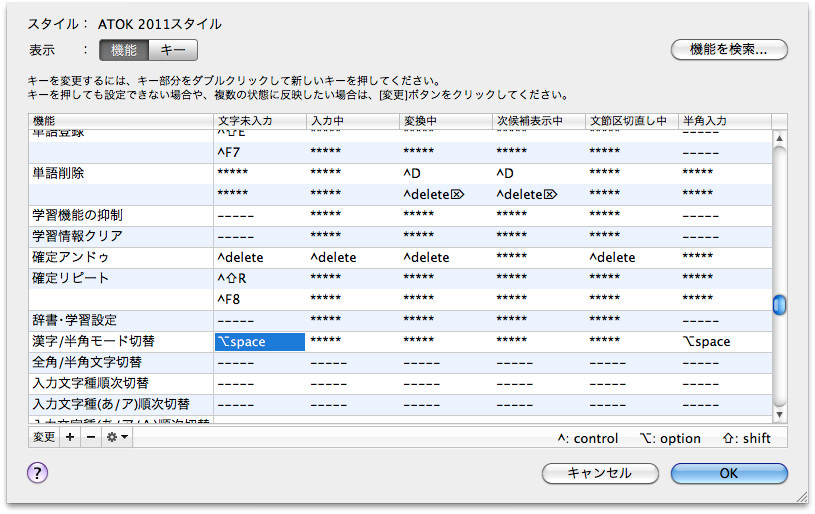
Task: Select the 全角/半角文字切替 row
Action: coord(400,363)
